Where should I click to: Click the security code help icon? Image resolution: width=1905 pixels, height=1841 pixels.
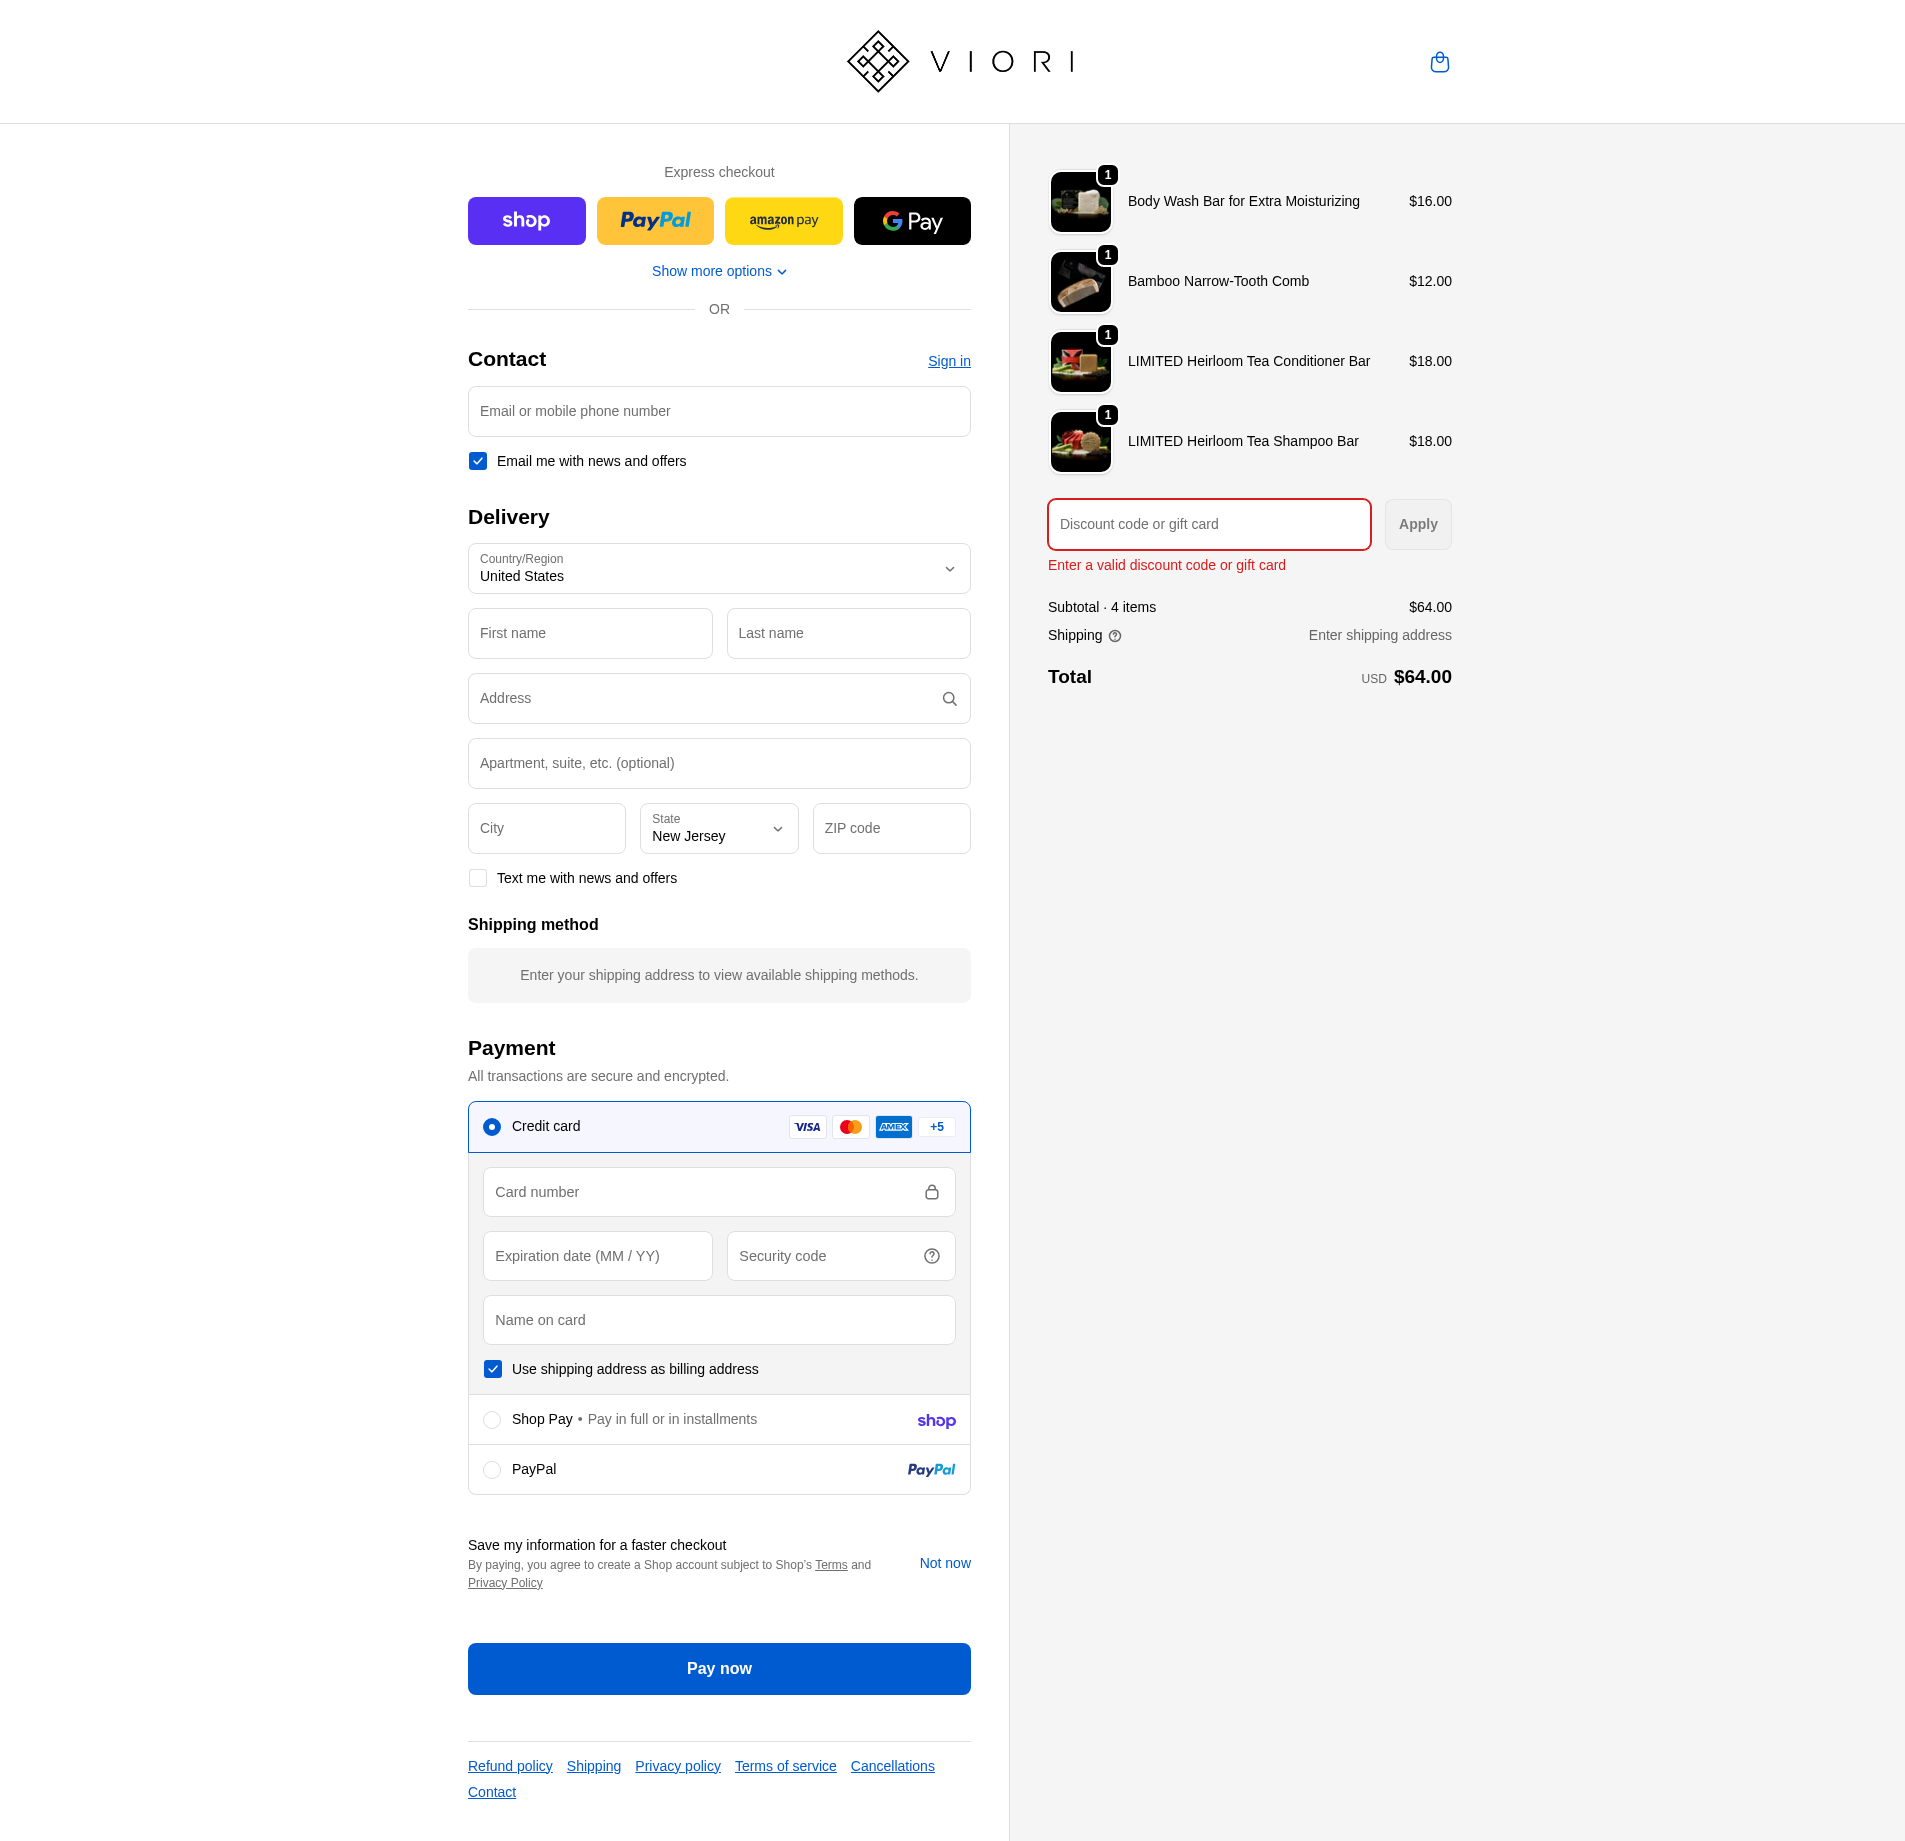point(931,1256)
